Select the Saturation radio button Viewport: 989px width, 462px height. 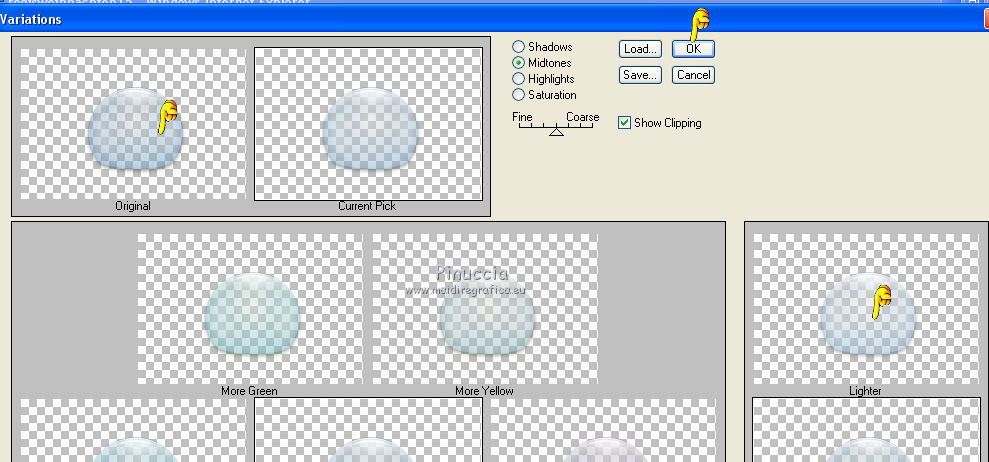[518, 95]
